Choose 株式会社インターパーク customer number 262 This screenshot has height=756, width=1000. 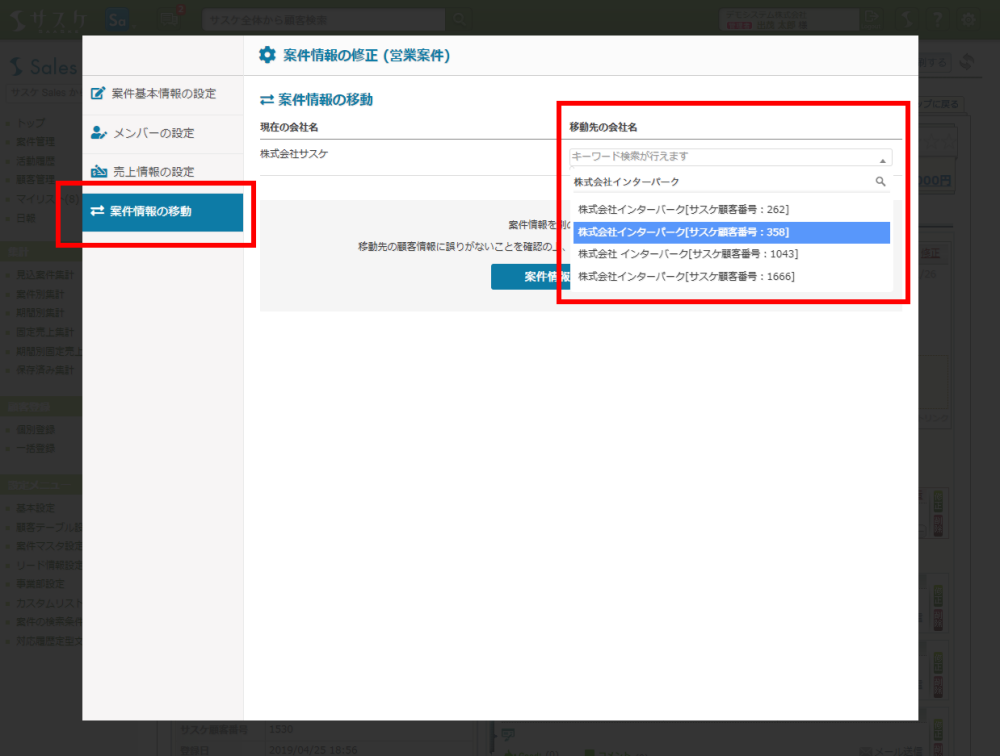(731, 209)
